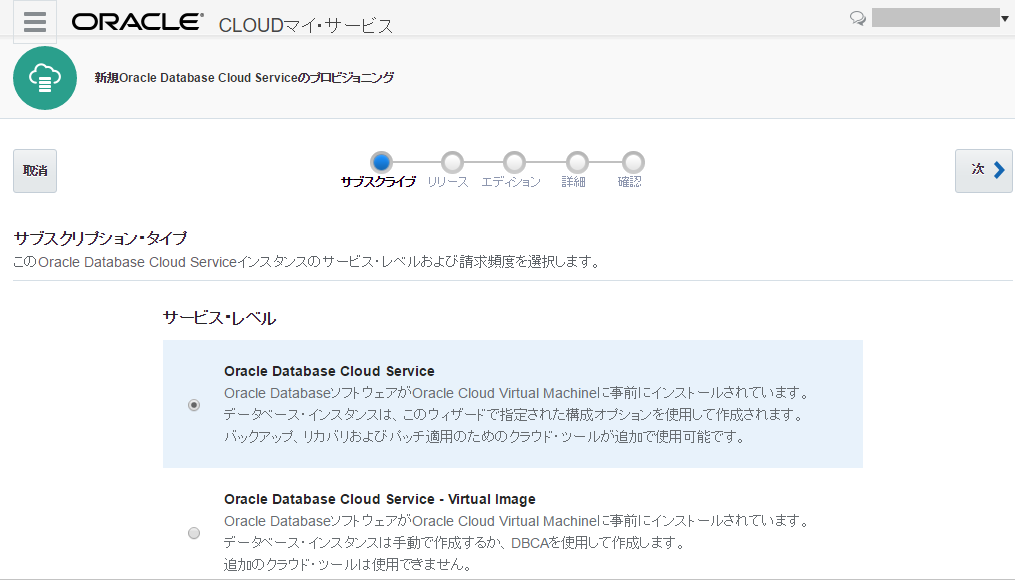Go to the 確認 wizard step
The image size is (1015, 580).
(633, 162)
